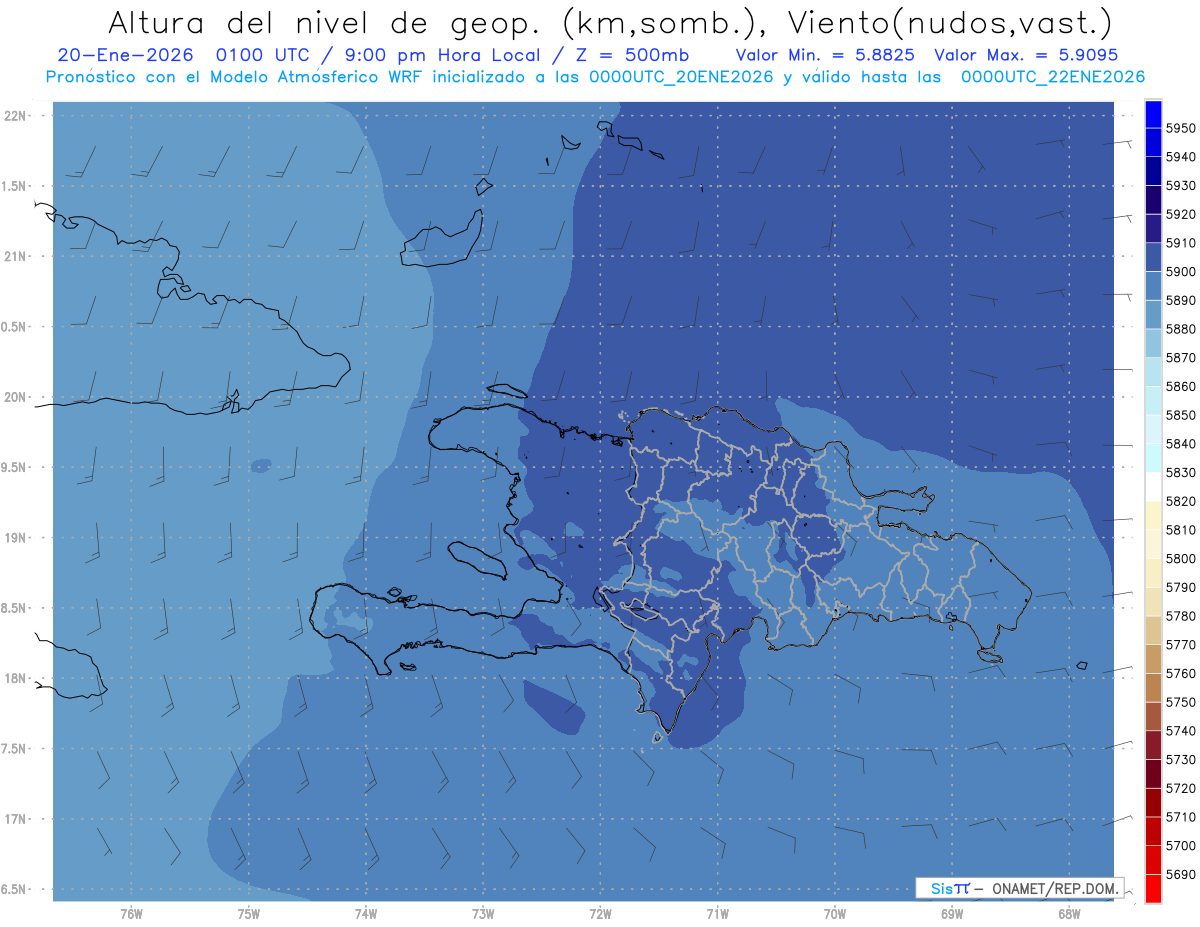Select the 'Z = 500mb' level label
Viewport: 1200px width, 927px height.
click(632, 55)
